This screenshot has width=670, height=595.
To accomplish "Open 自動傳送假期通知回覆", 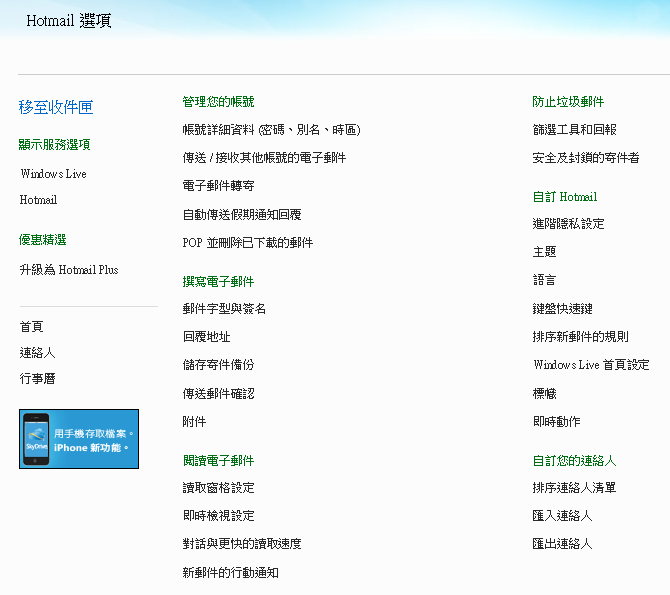I will [242, 214].
